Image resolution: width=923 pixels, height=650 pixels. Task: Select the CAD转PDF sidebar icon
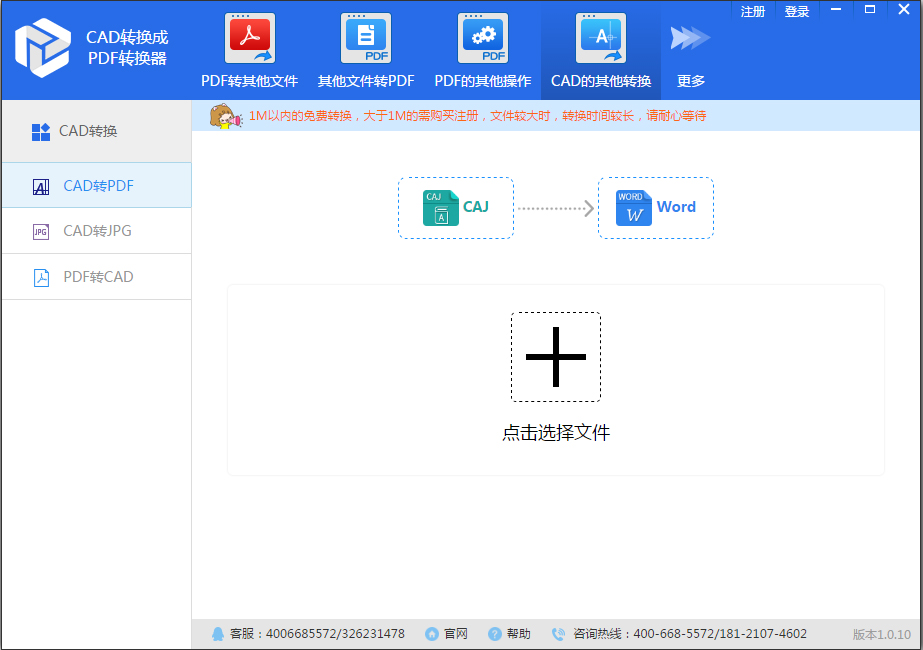point(42,185)
